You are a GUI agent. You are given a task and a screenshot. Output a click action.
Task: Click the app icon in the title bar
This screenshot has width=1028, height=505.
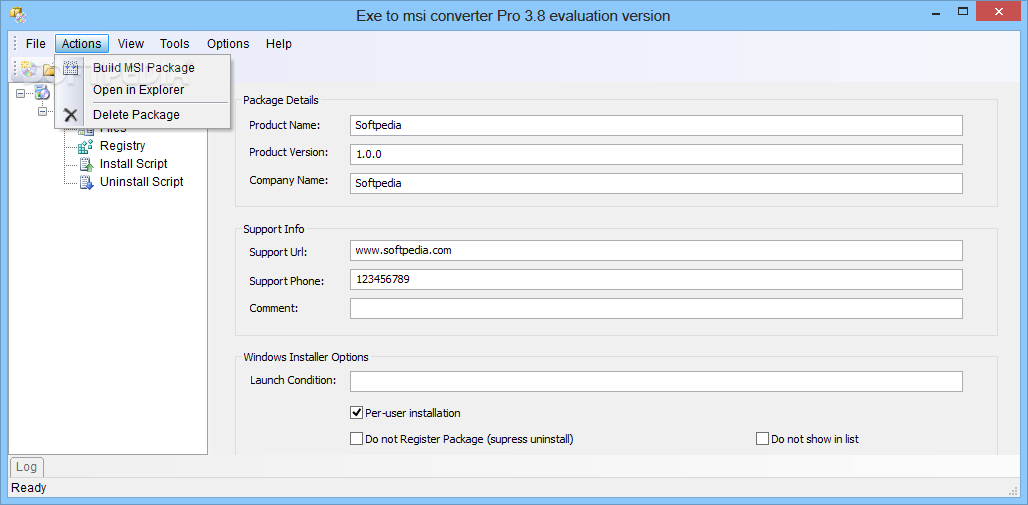point(18,14)
